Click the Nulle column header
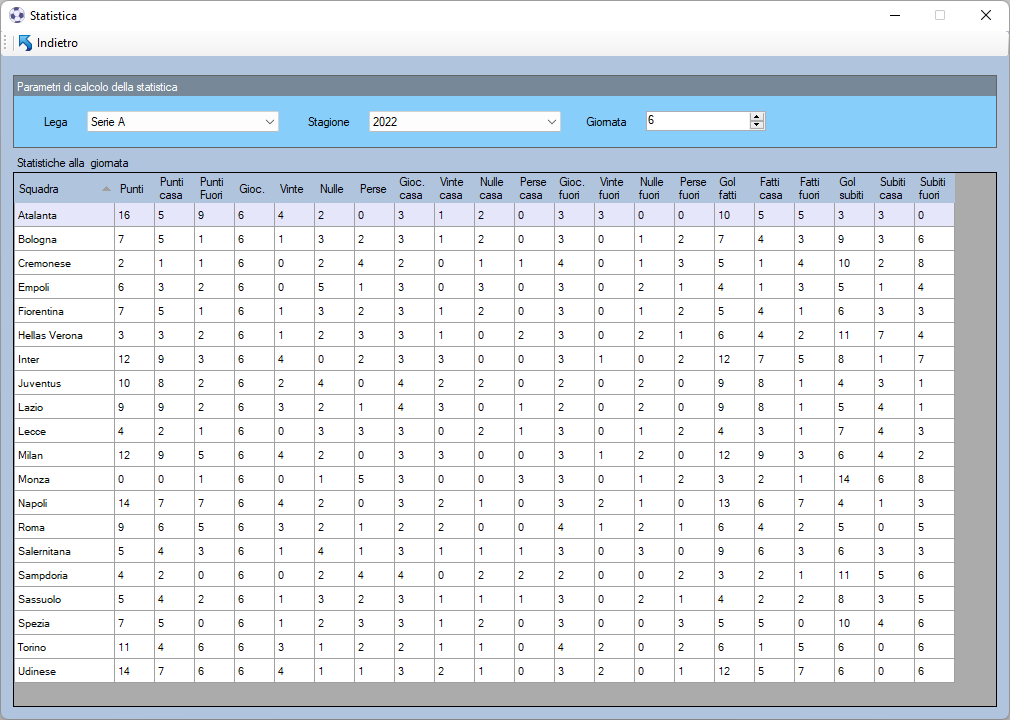Image resolution: width=1010 pixels, height=720 pixels. pos(334,189)
